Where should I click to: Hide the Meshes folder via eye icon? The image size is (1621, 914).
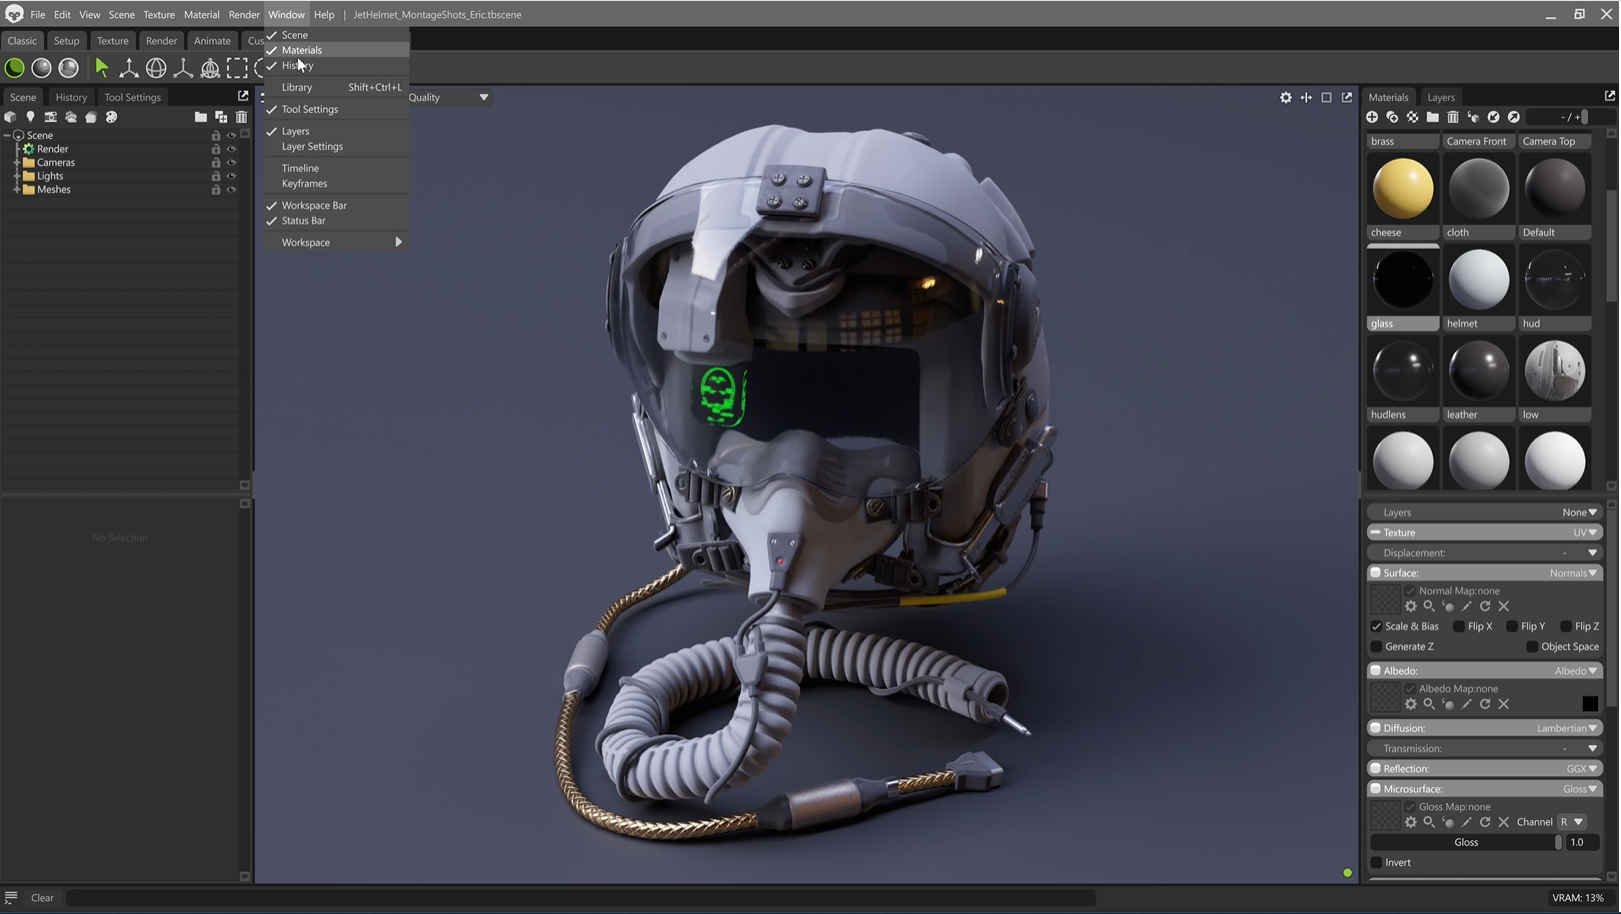pos(231,189)
